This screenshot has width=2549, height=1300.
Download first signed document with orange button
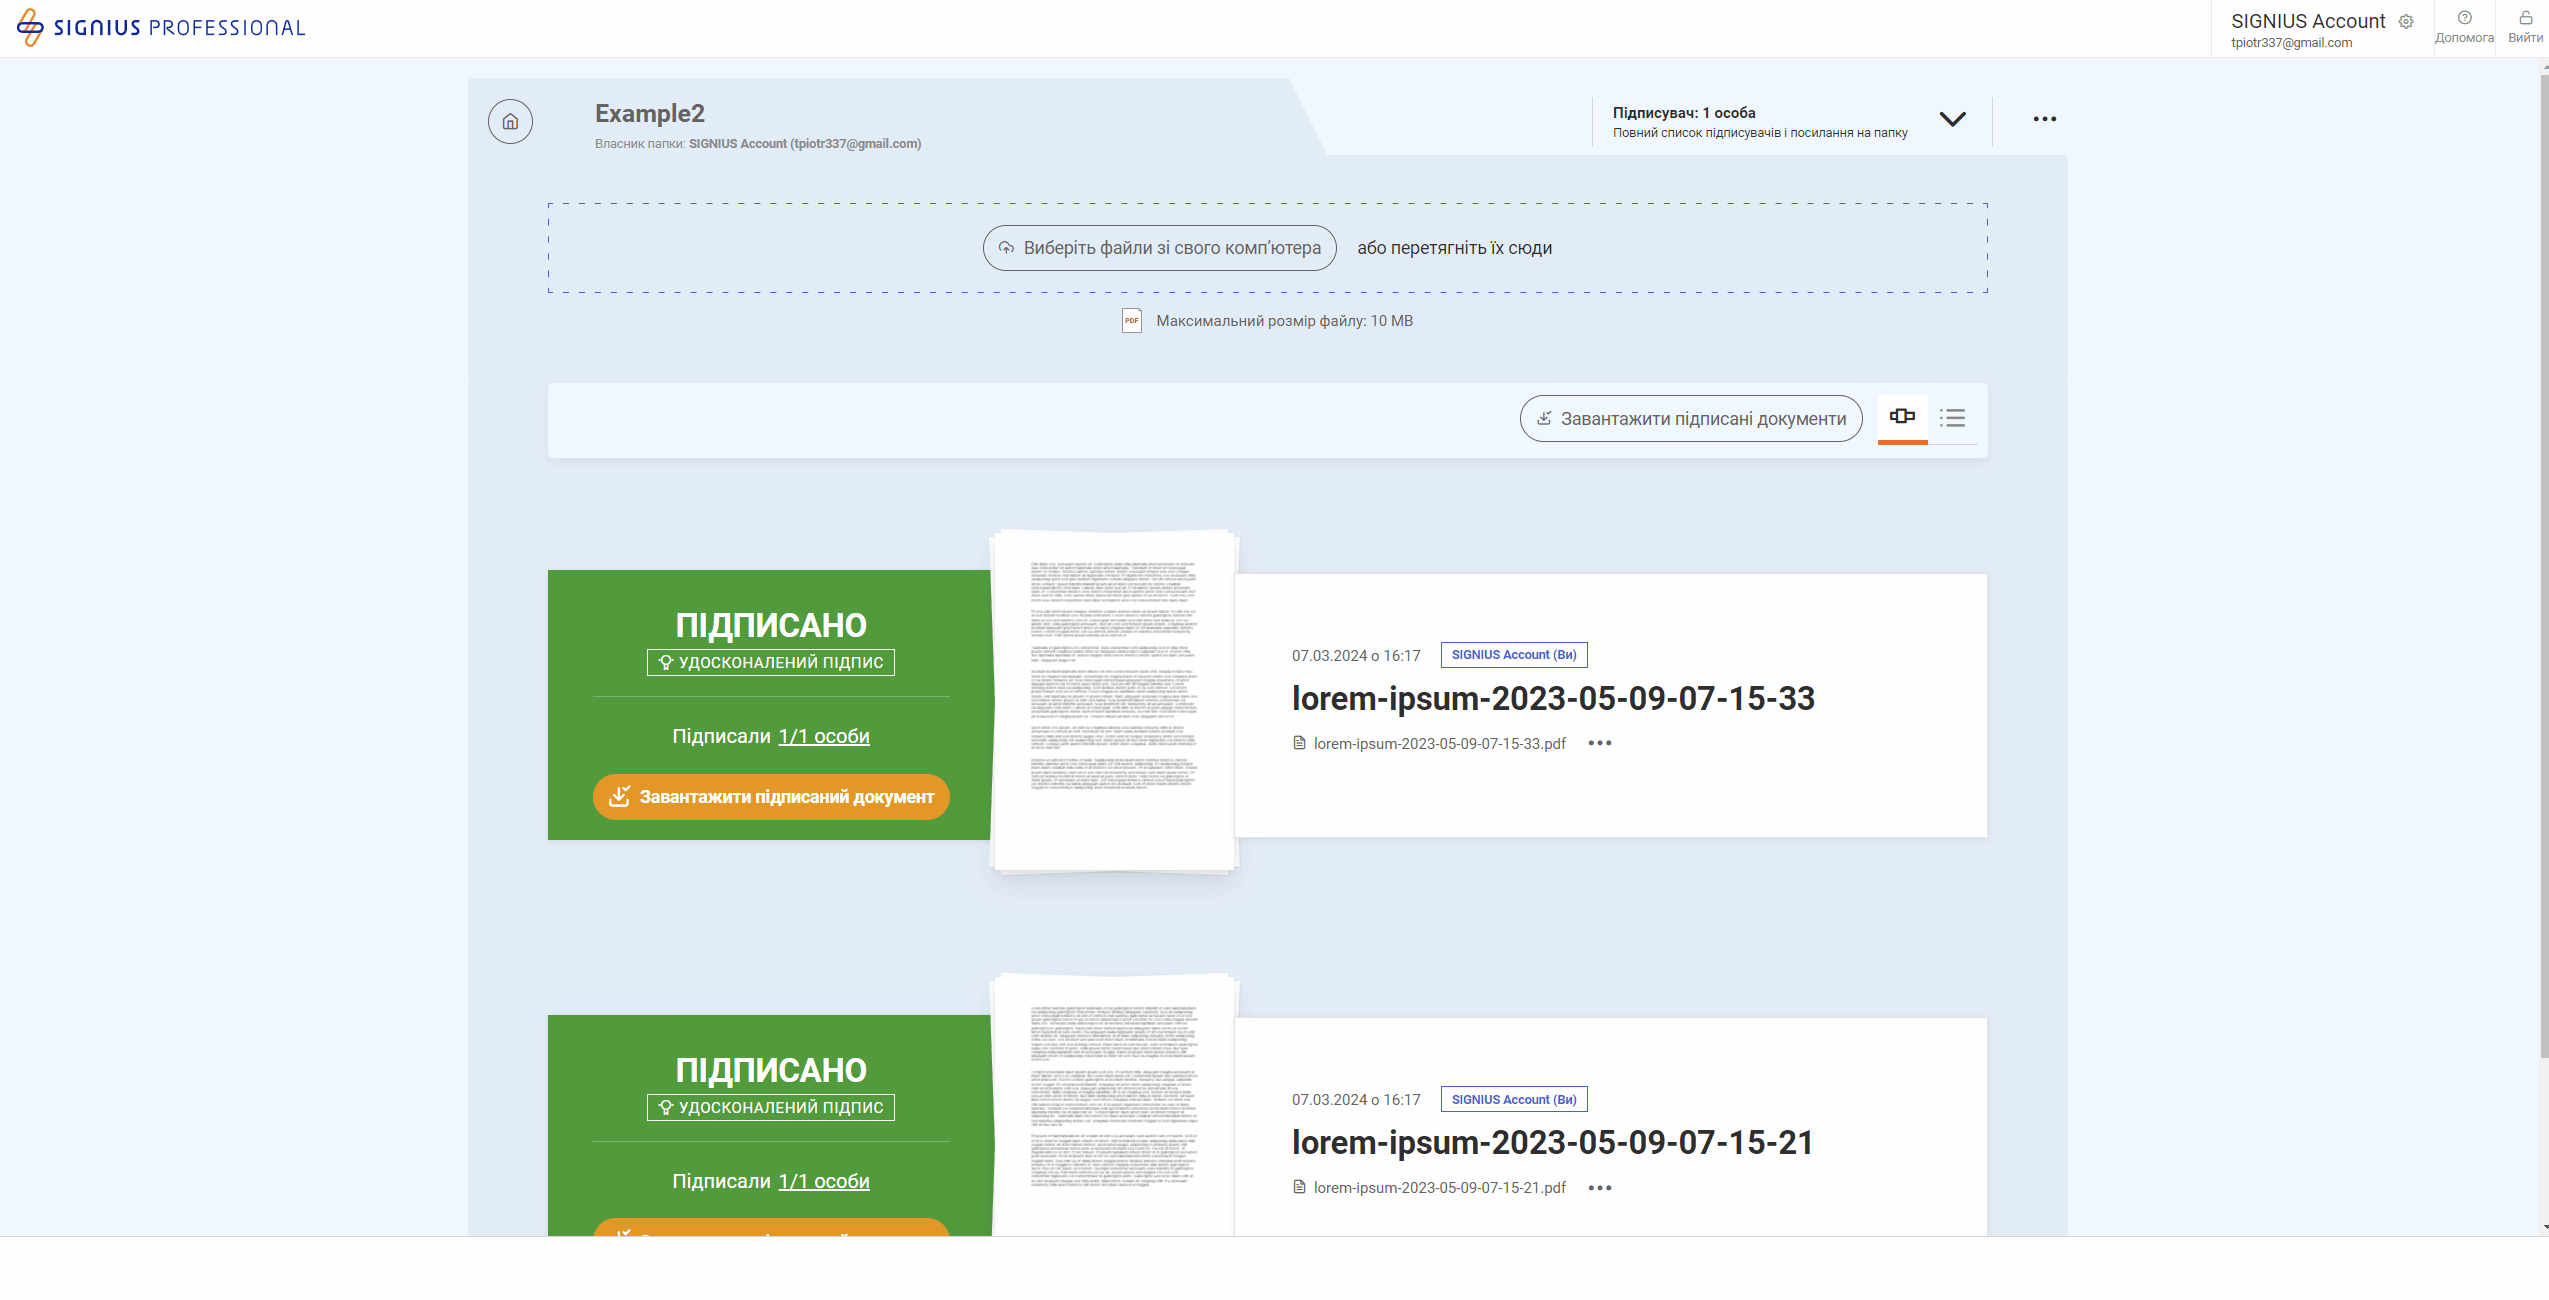click(x=771, y=797)
